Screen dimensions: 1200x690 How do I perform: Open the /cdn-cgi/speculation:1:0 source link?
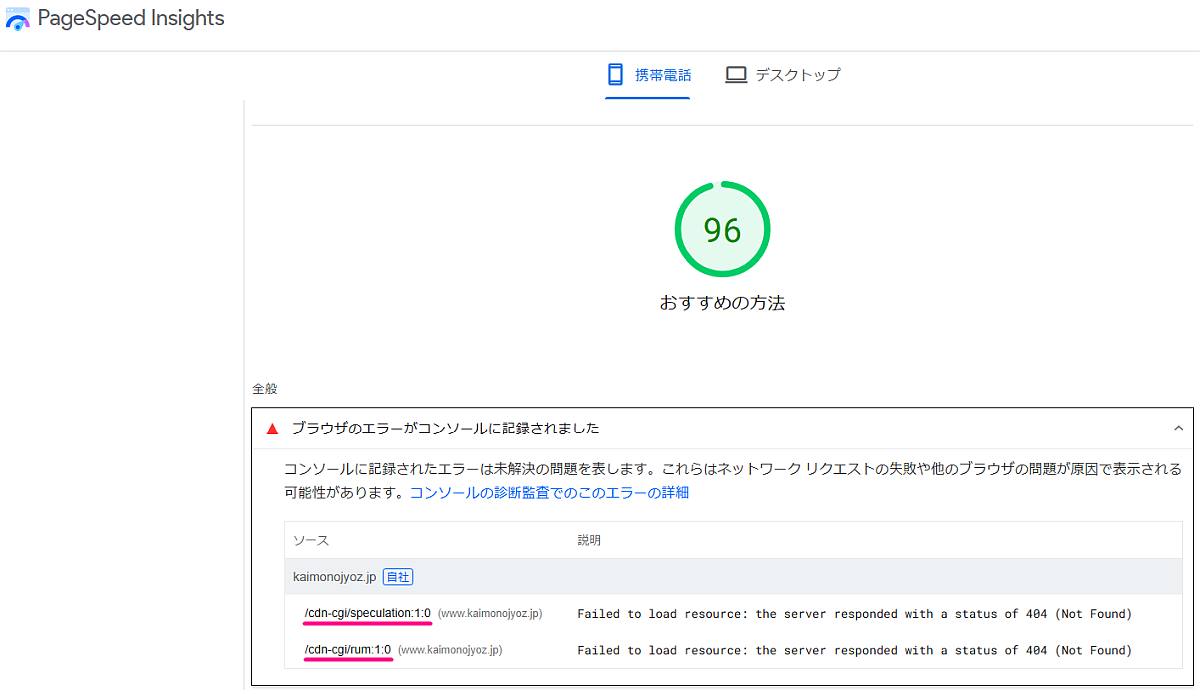[x=368, y=613]
